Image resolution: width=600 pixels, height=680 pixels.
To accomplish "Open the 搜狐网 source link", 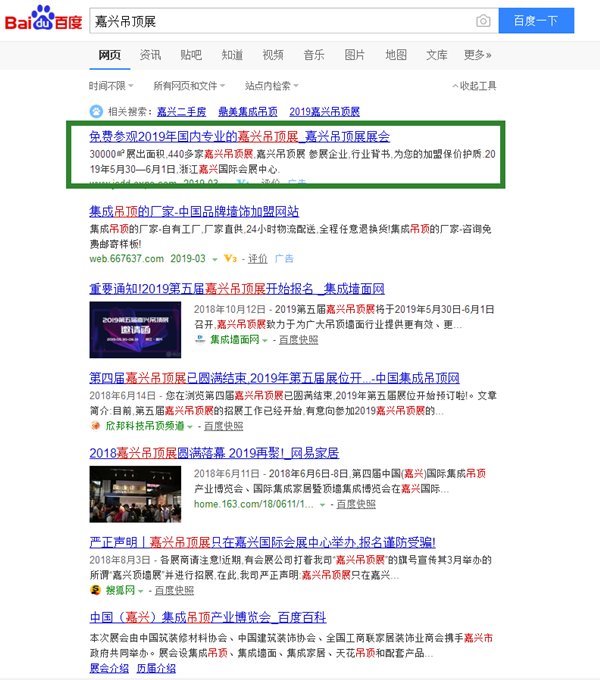I will 121,590.
